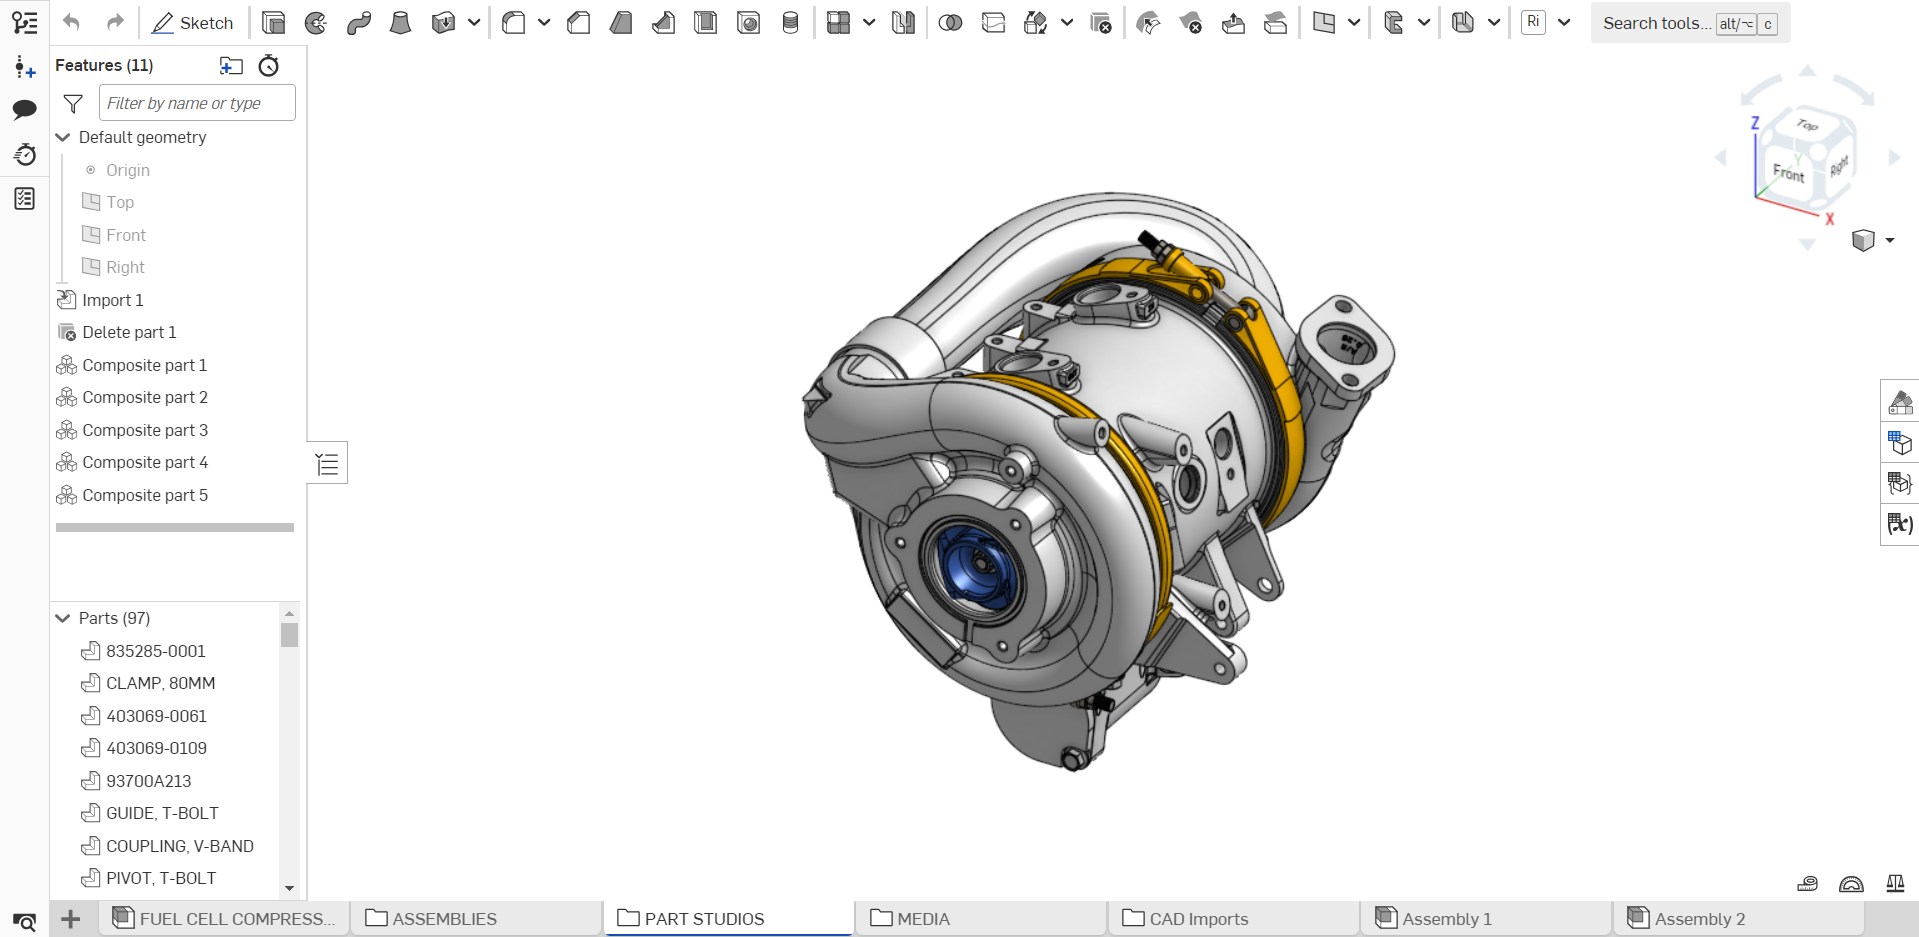Expand the Transform tool dropdown arrow
The height and width of the screenshot is (937, 1919).
[1067, 23]
